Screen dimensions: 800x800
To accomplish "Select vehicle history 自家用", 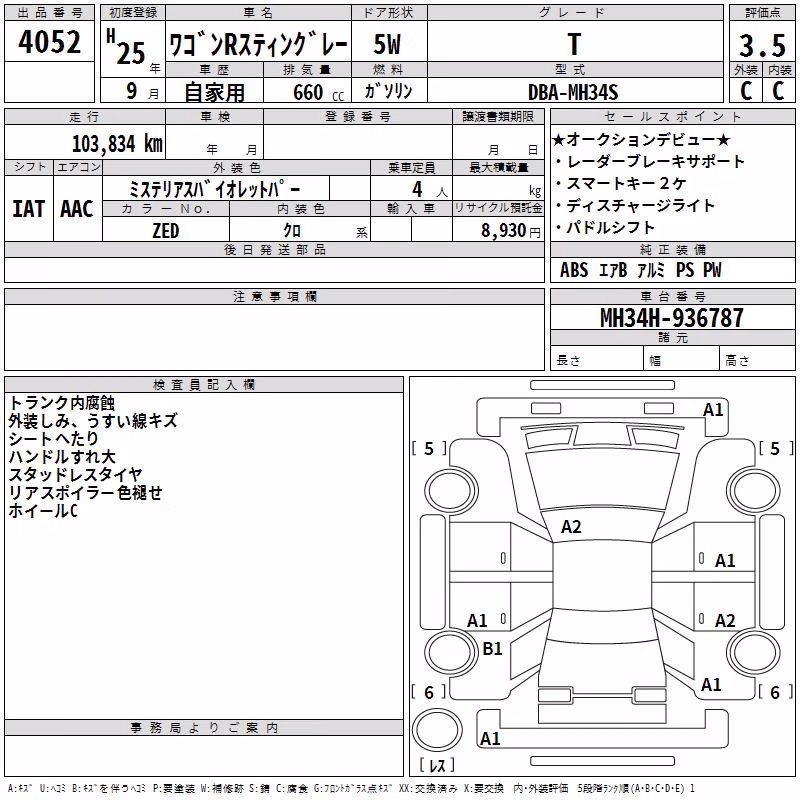I will [214, 92].
